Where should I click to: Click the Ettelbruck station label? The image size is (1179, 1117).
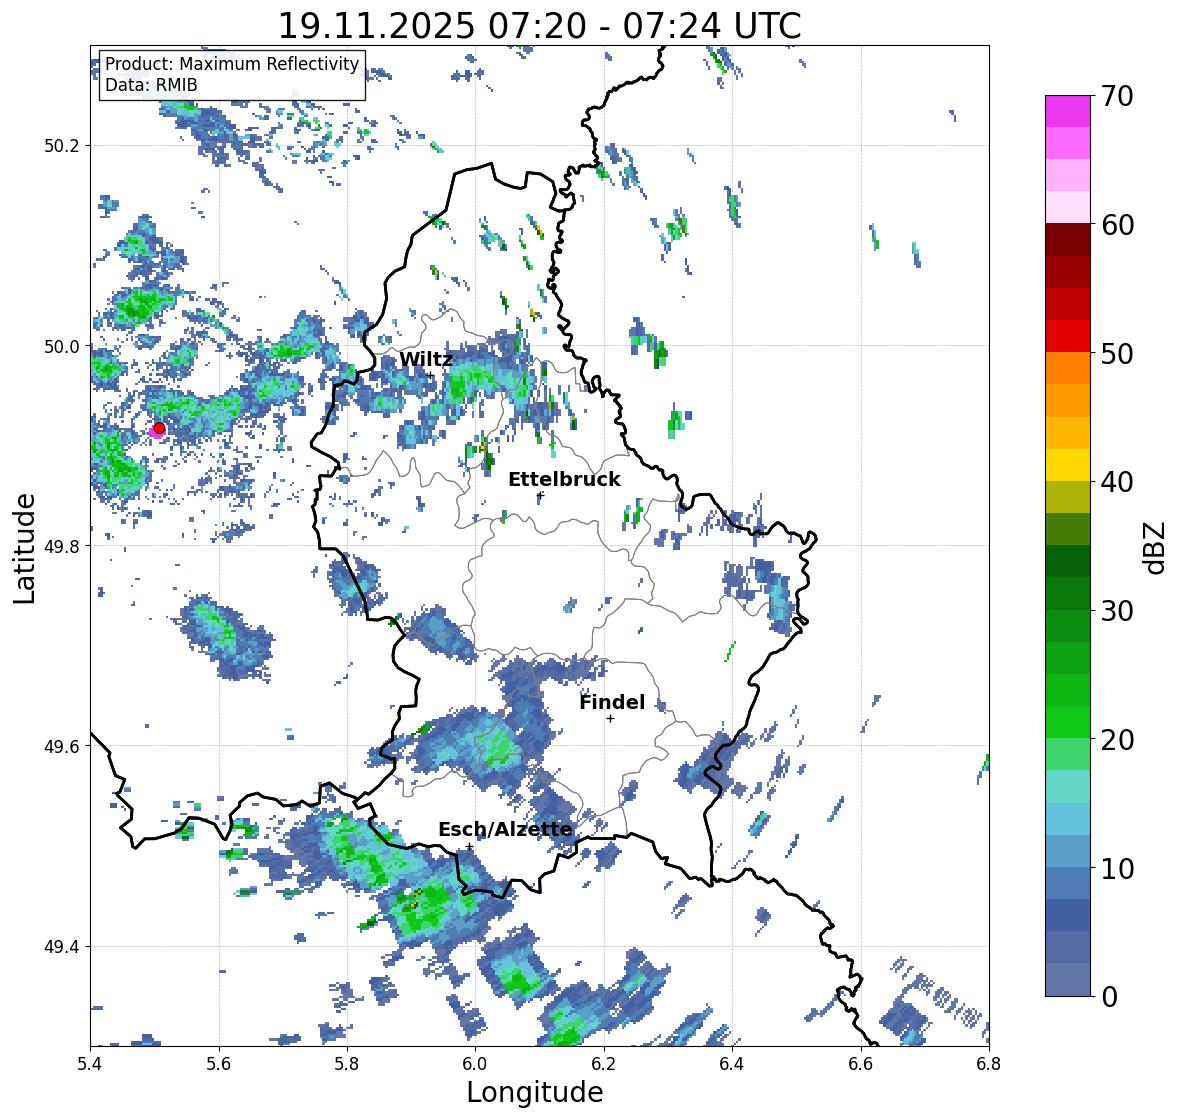point(564,480)
